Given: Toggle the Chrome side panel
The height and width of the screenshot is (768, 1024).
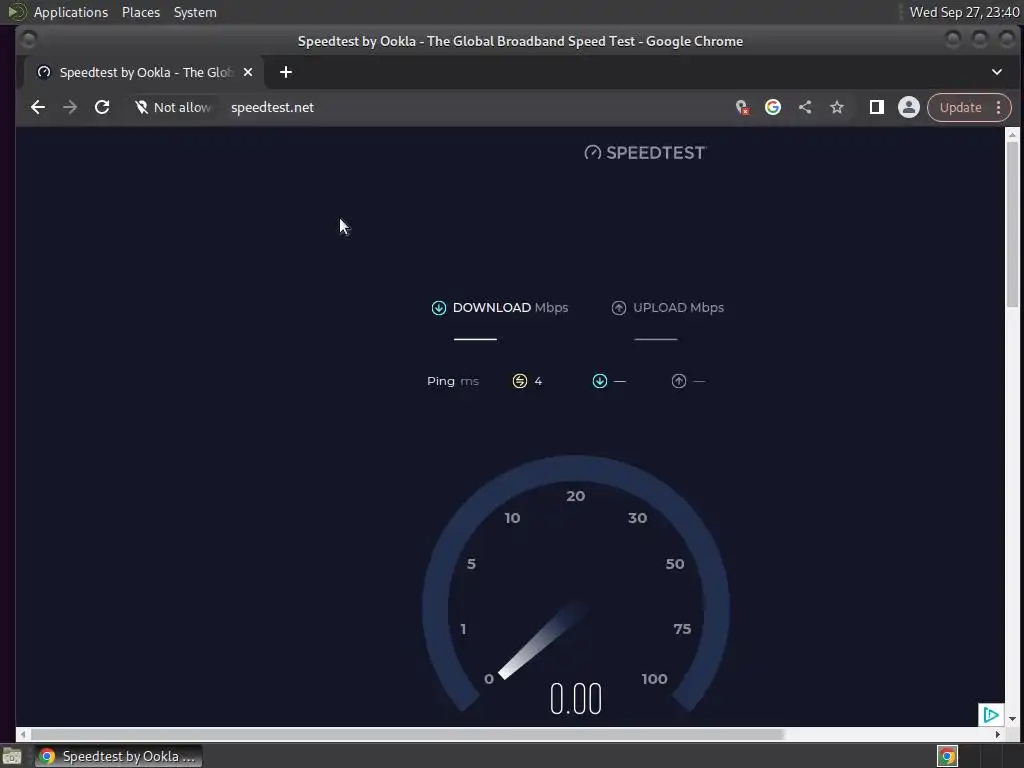Looking at the screenshot, I should [876, 107].
